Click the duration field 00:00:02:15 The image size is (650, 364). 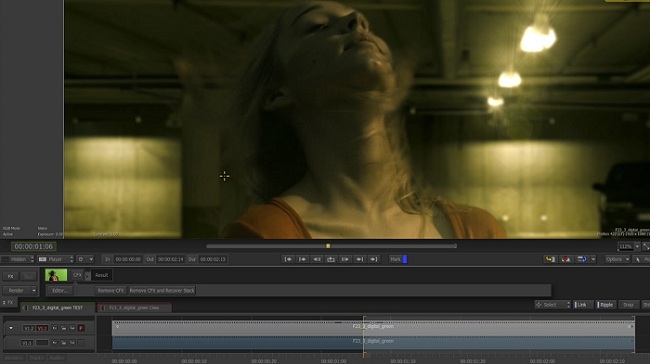click(x=213, y=259)
